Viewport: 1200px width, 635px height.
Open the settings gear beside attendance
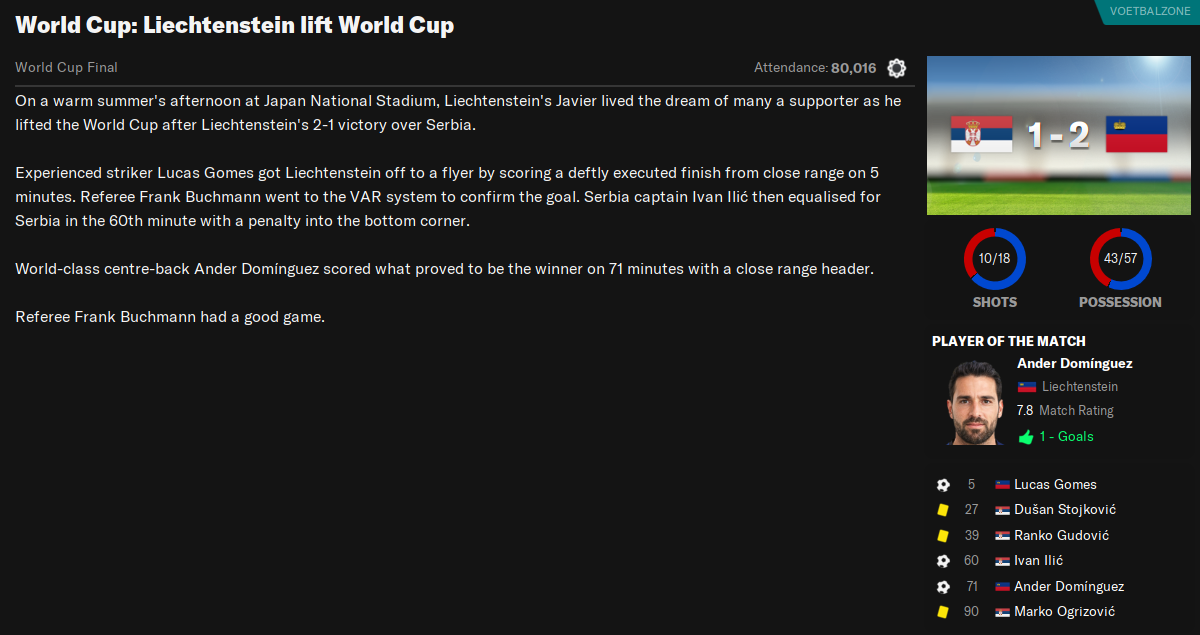[x=897, y=68]
